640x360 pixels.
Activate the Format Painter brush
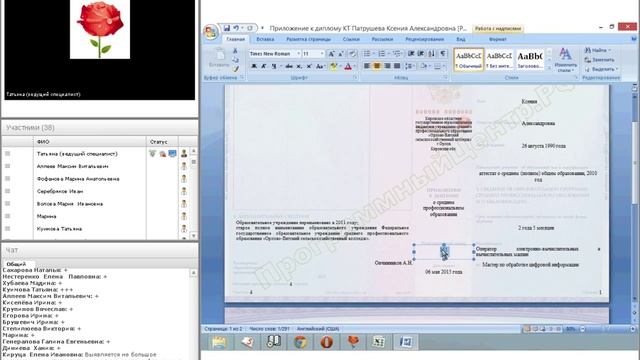pyautogui.click(x=236, y=69)
